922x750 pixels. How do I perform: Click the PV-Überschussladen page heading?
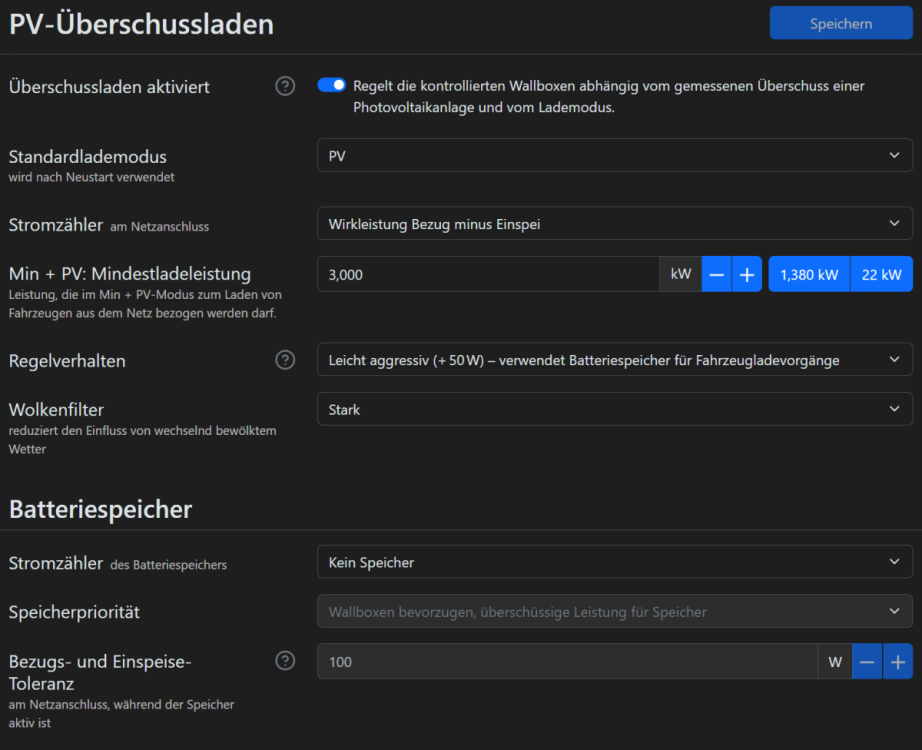[142, 24]
